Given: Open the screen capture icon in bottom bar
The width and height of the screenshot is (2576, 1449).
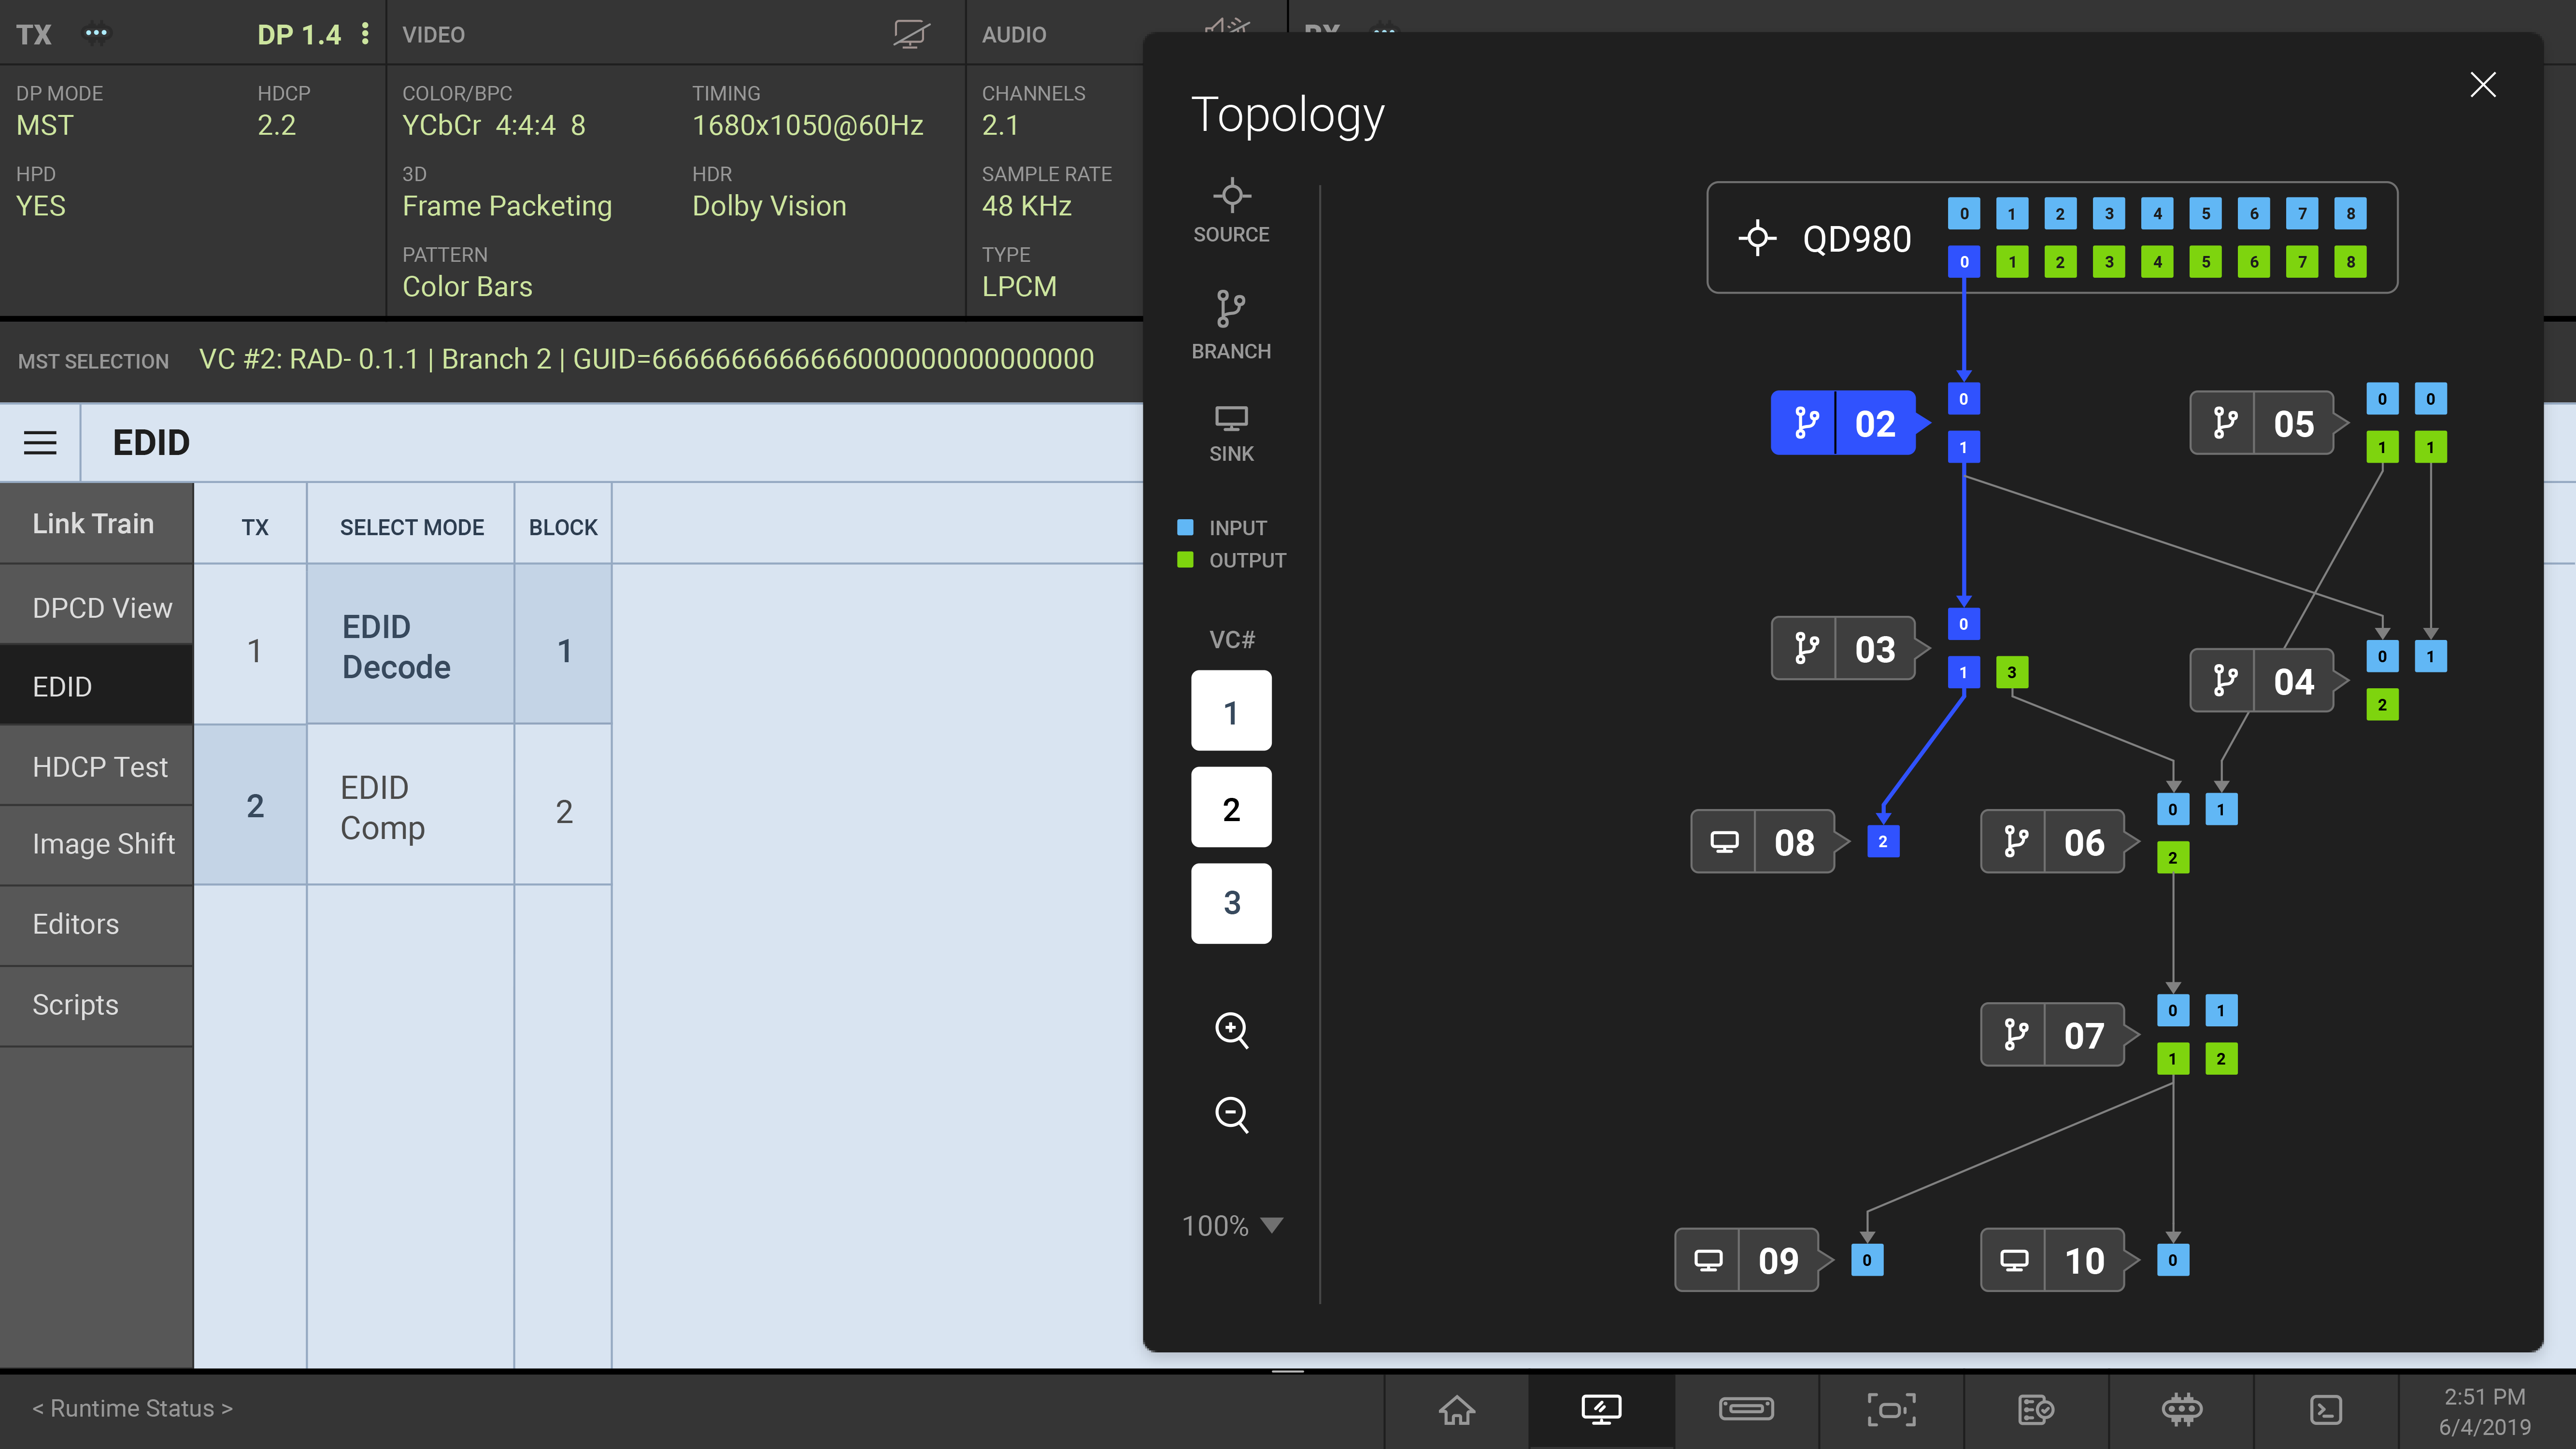Looking at the screenshot, I should click(1891, 1410).
